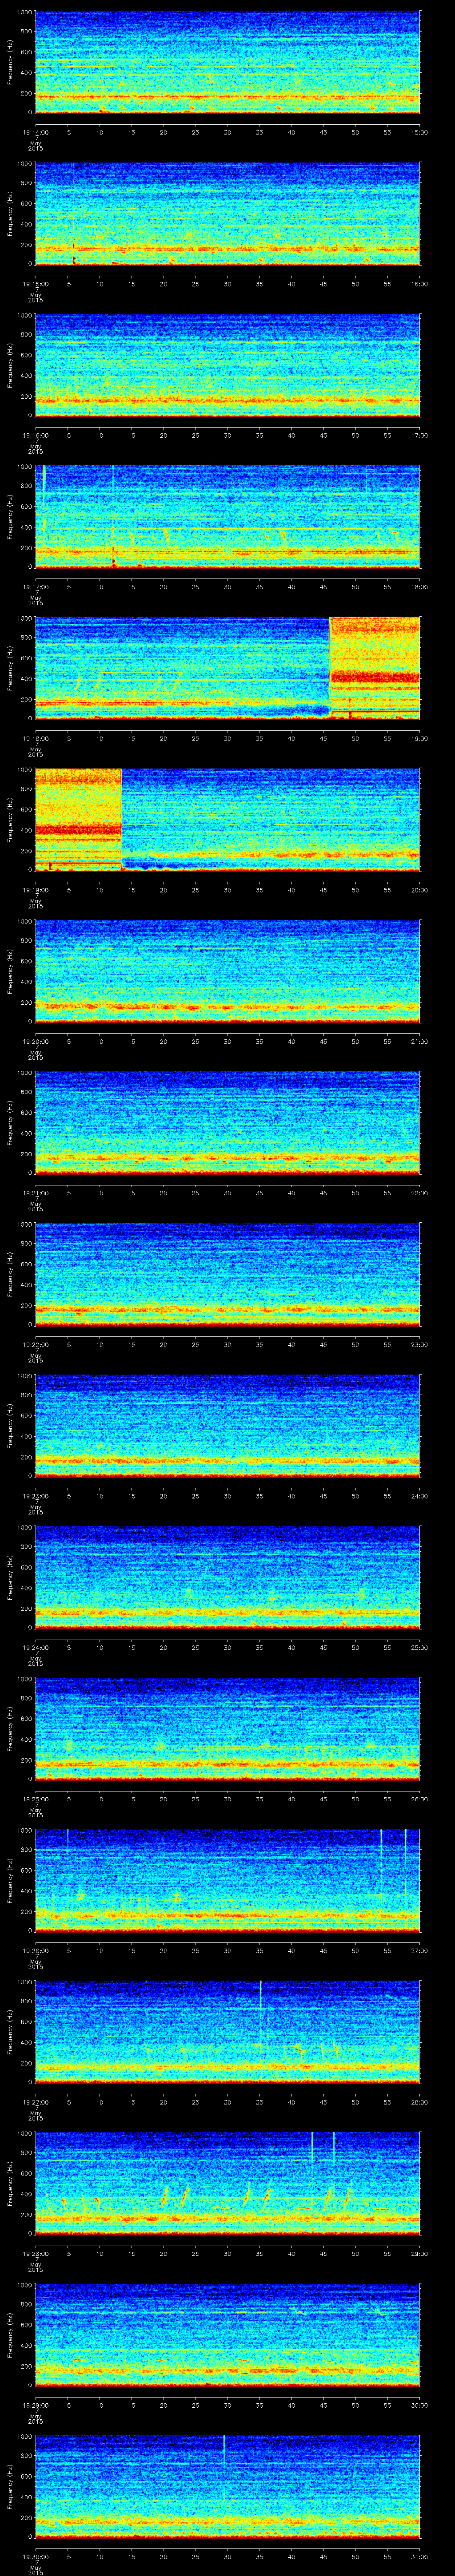Select the spectrogram panel beginning at 19:25:00
Image resolution: width=455 pixels, height=2576 pixels.
pyautogui.click(x=227, y=1728)
